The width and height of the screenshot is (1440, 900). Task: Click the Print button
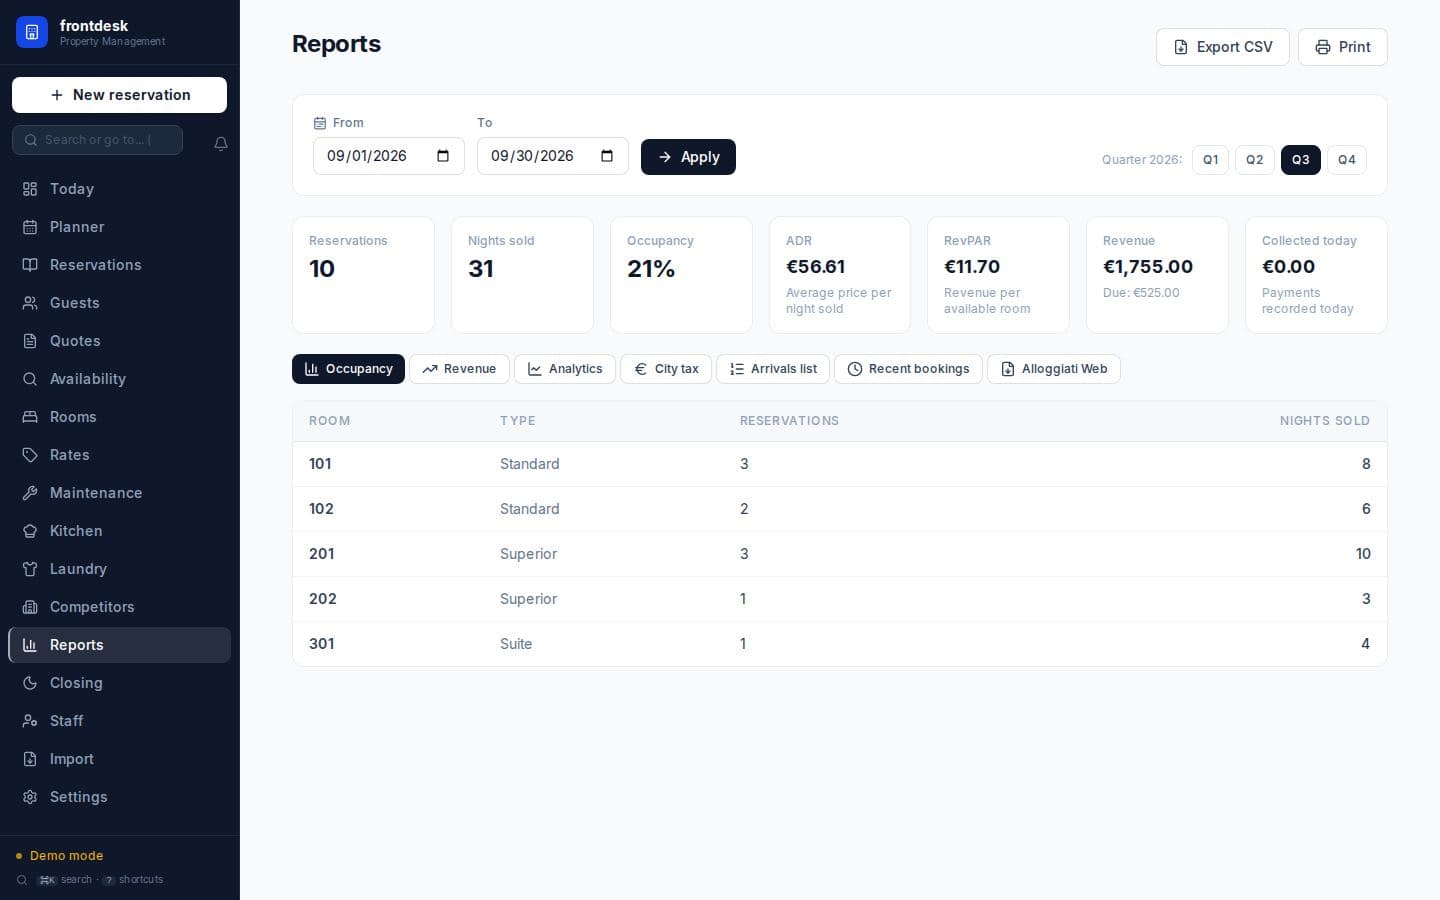point(1342,47)
